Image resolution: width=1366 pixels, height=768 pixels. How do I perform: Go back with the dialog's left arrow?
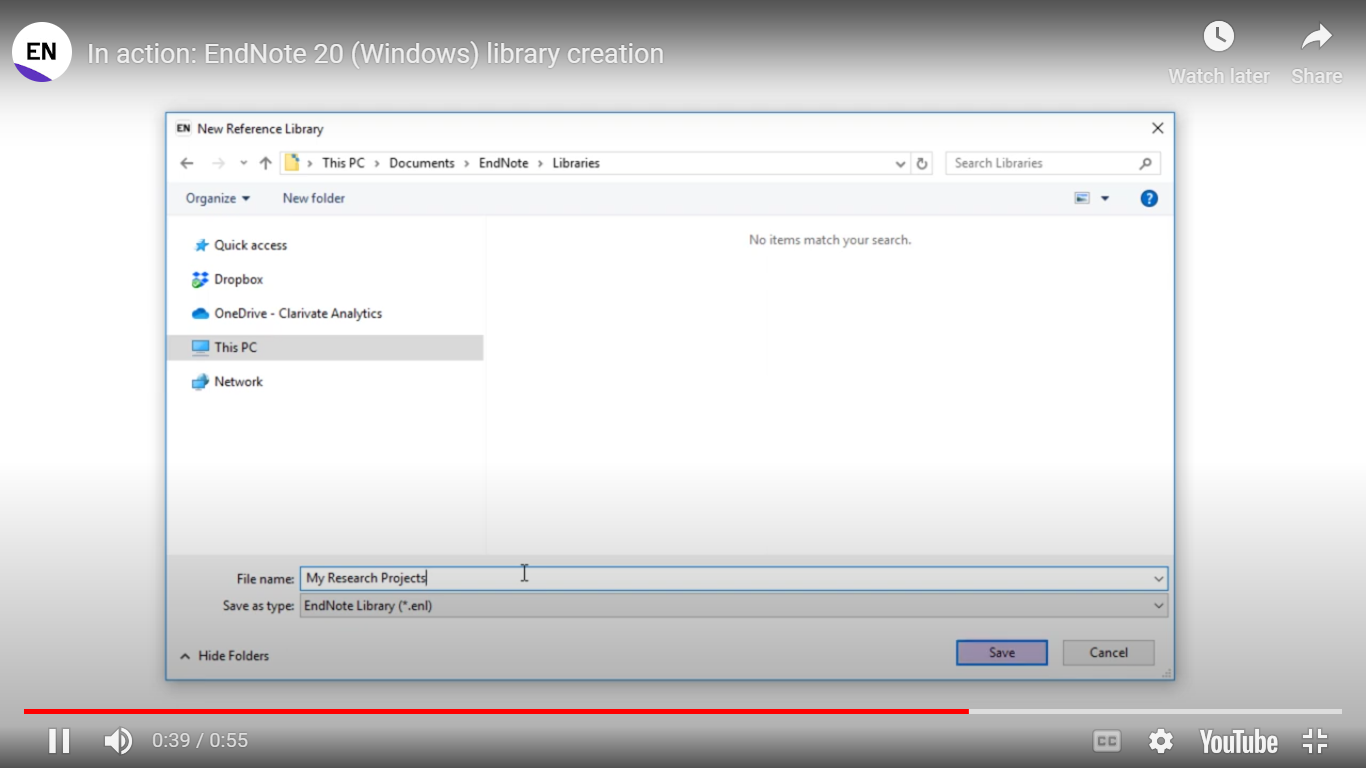[187, 163]
